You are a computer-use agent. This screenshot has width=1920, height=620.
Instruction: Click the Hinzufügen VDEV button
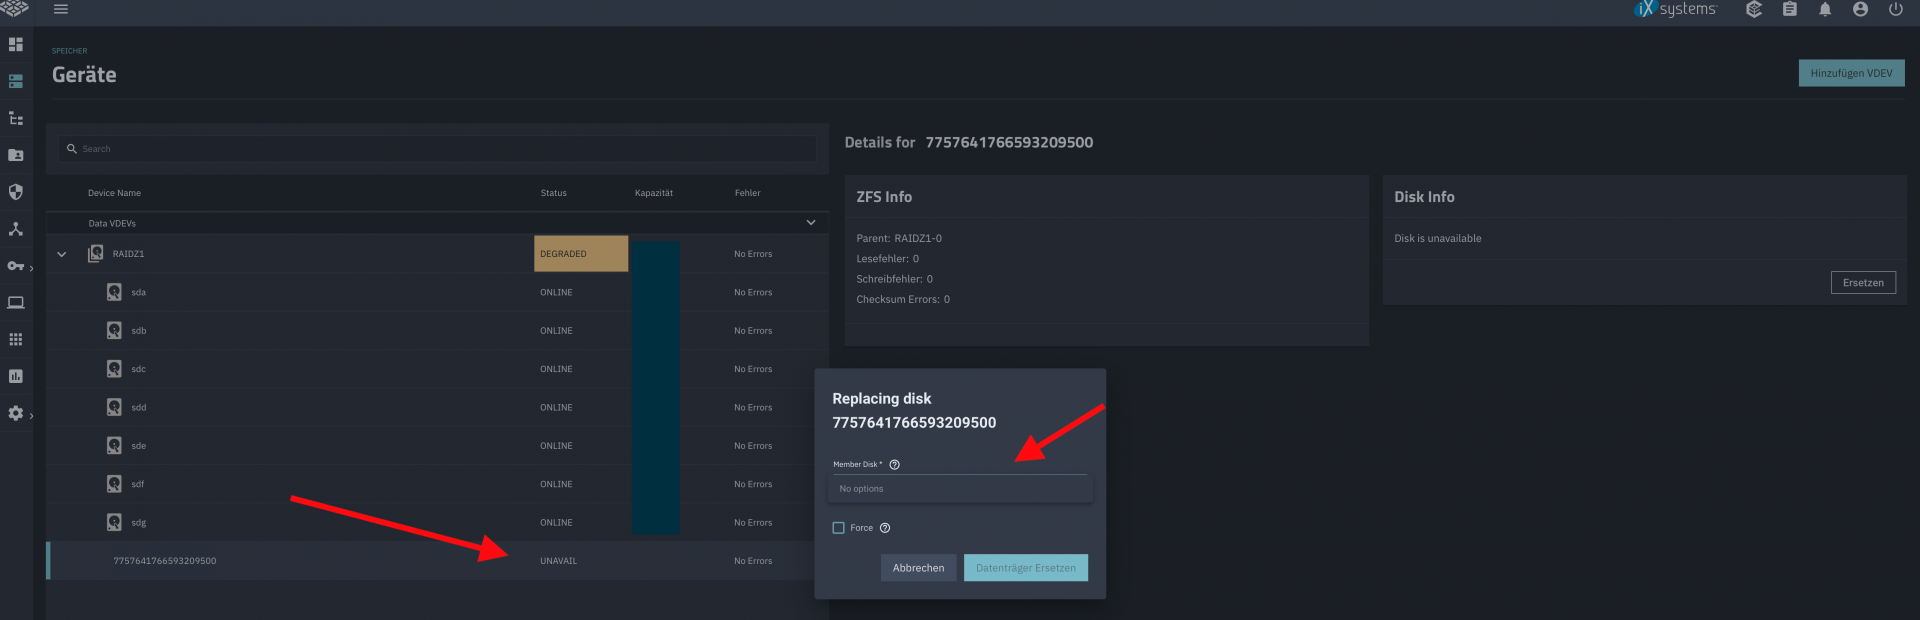click(1851, 73)
